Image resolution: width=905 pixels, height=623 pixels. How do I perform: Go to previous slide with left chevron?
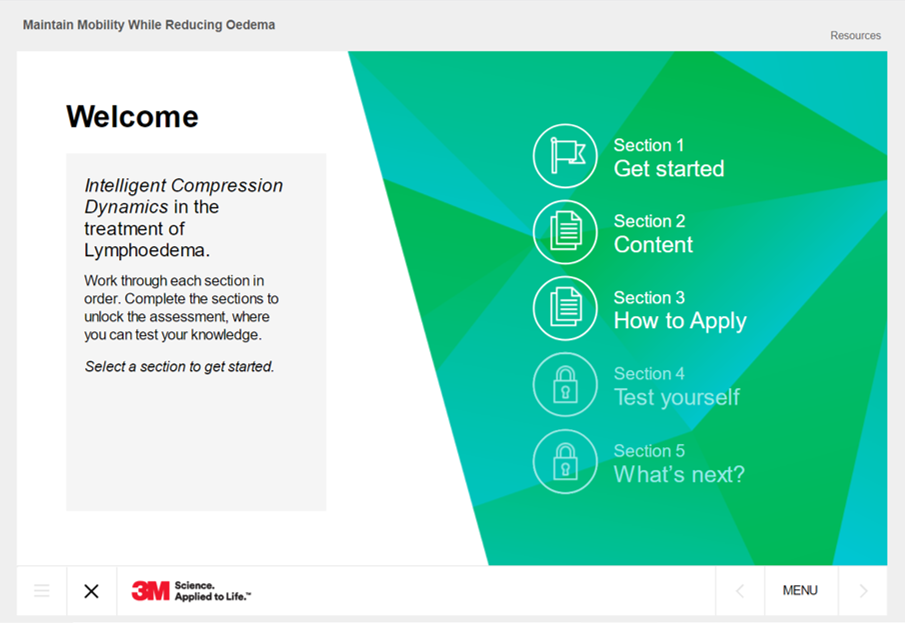coord(740,591)
